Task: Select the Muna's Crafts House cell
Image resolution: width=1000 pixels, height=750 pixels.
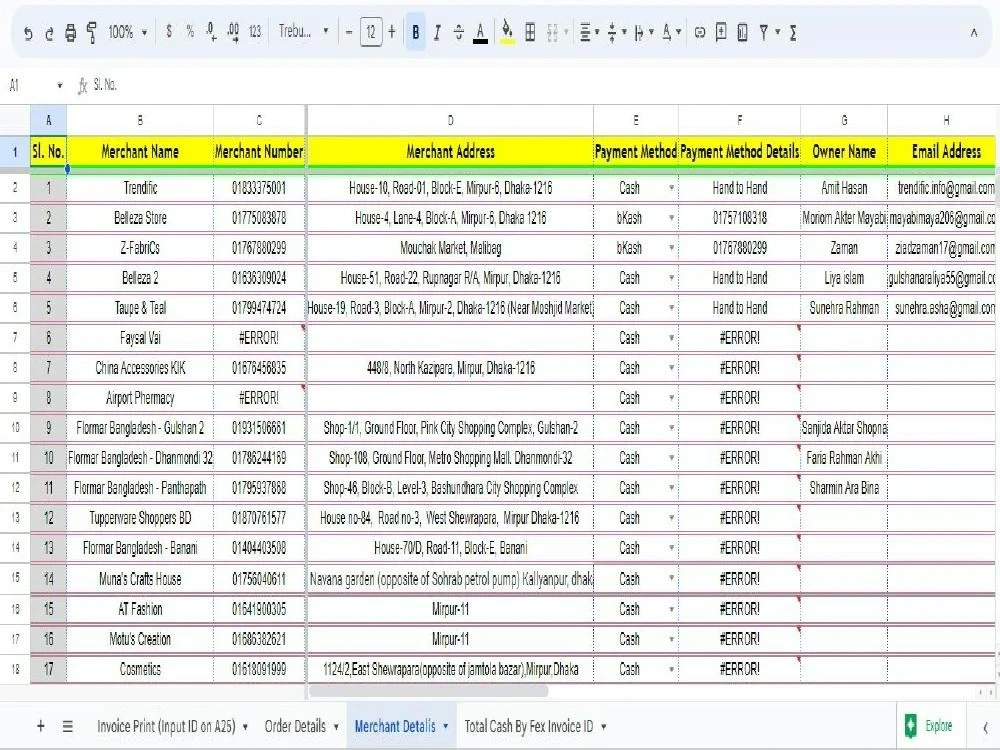Action: 140,578
